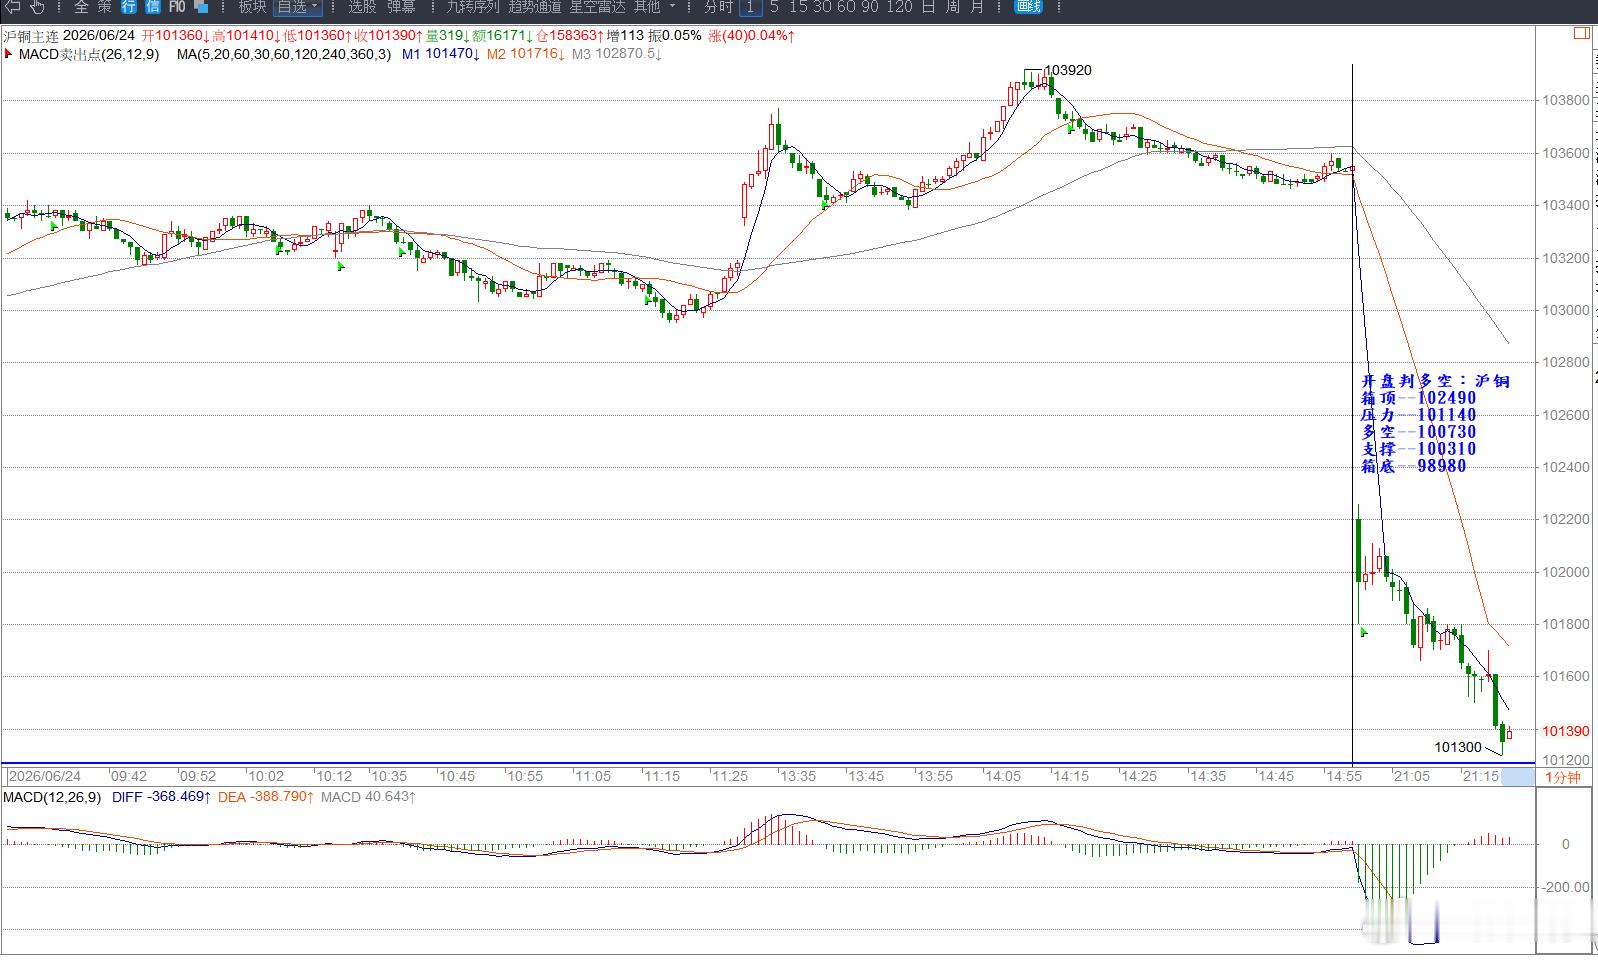The image size is (1598, 960).
Task: Select the 分时 tab
Action: pyautogui.click(x=718, y=7)
